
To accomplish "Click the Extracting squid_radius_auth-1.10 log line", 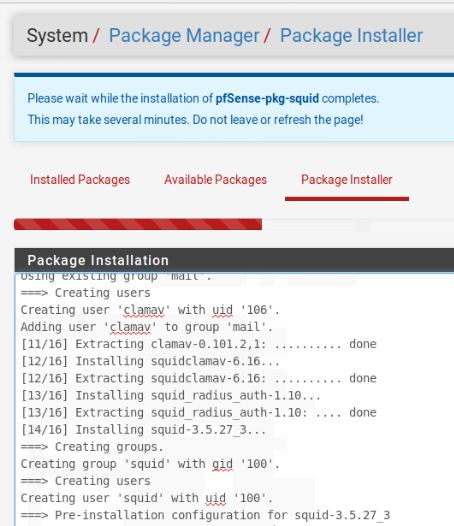I will tap(199, 413).
